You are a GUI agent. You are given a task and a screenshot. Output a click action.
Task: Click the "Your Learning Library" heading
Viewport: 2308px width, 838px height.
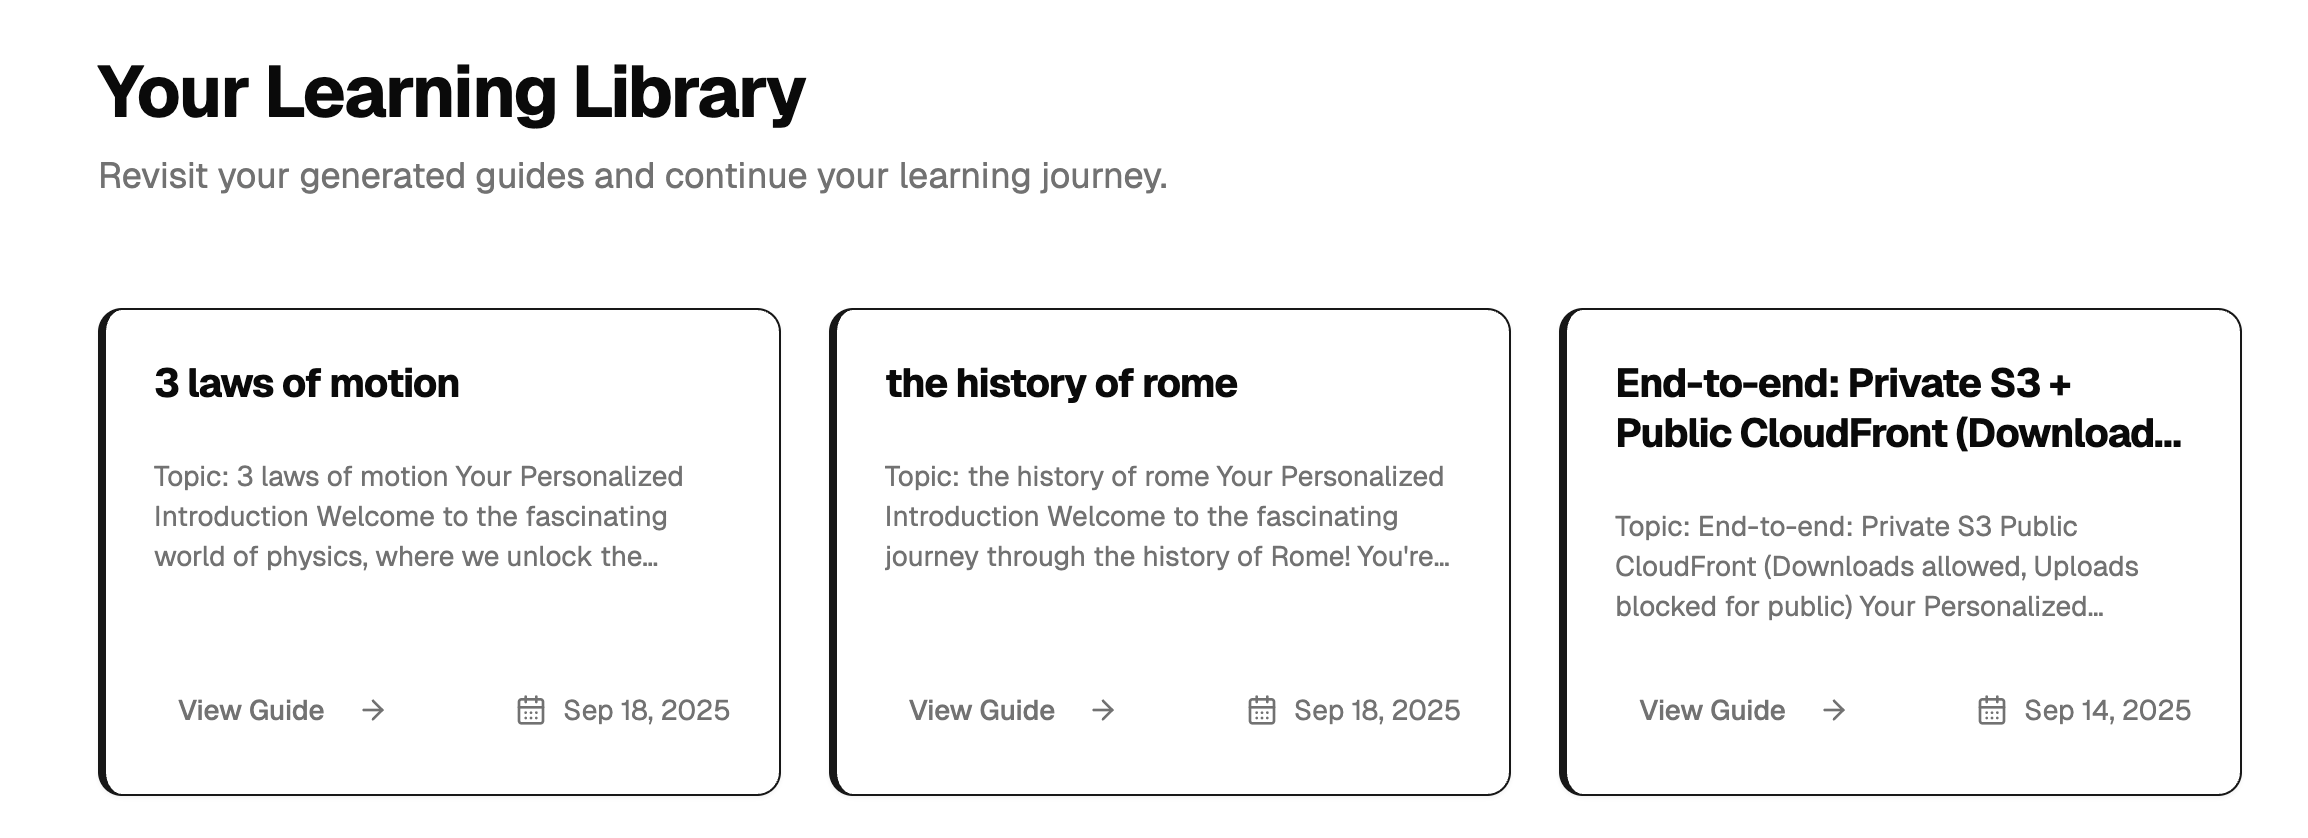pyautogui.click(x=451, y=92)
